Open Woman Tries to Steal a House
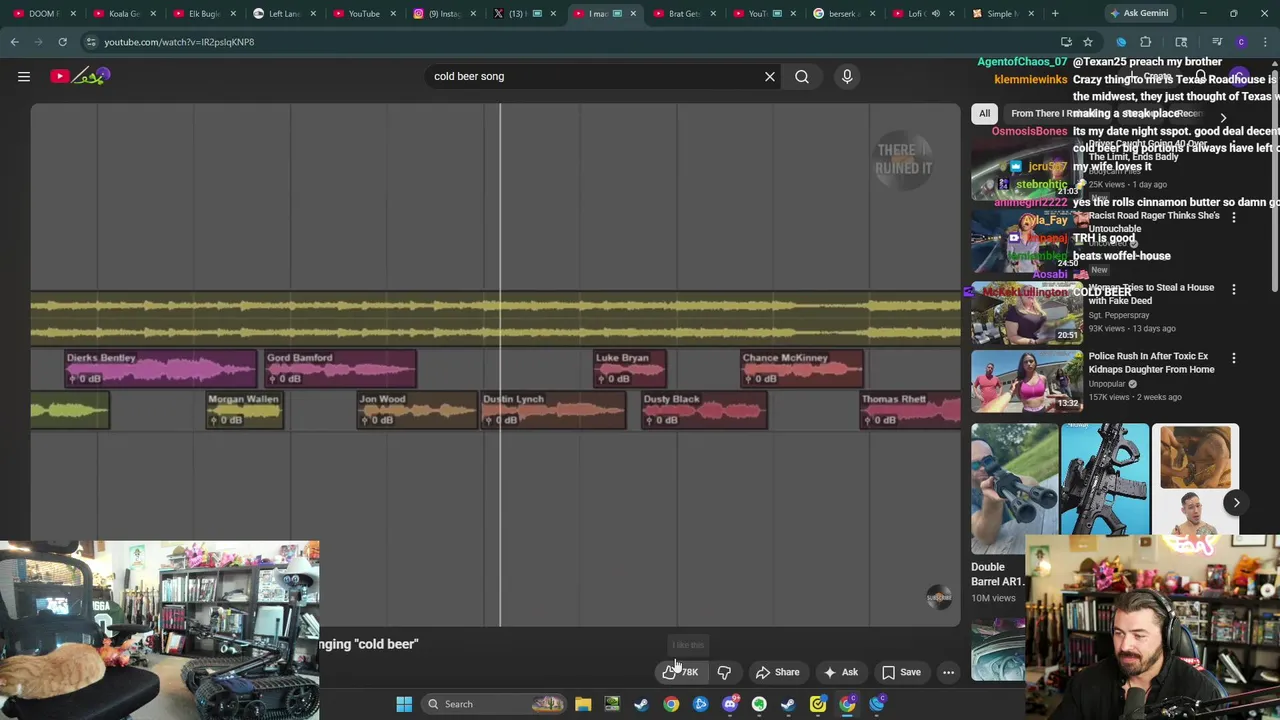 point(1151,294)
